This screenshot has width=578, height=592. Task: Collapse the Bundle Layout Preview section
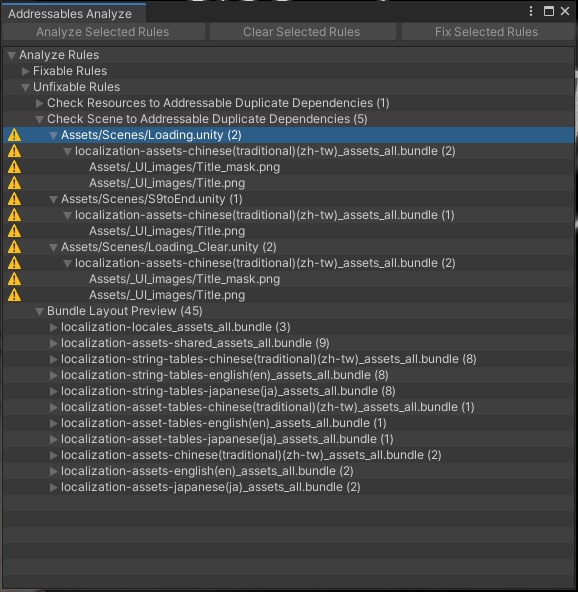[x=40, y=311]
